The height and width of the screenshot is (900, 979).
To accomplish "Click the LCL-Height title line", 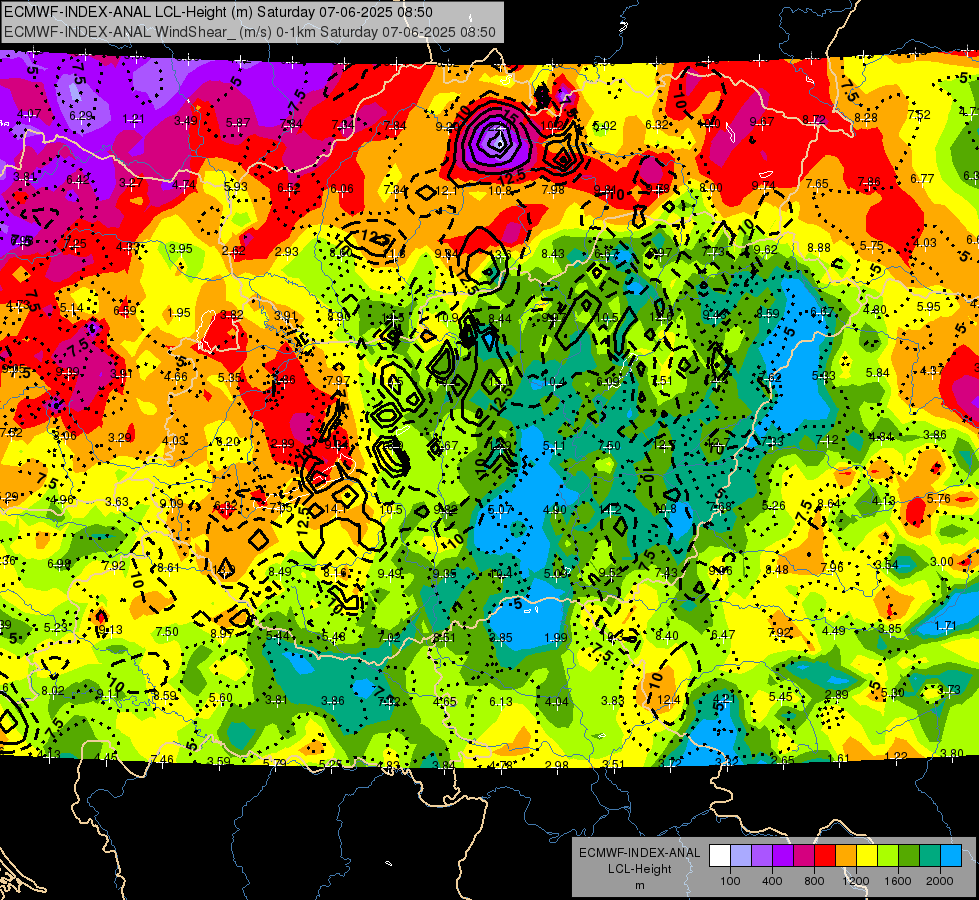I will 219,12.
